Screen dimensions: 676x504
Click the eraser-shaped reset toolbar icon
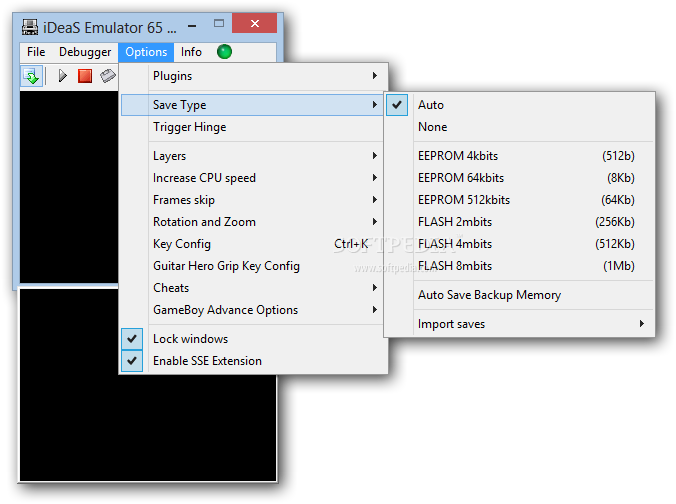click(108, 76)
